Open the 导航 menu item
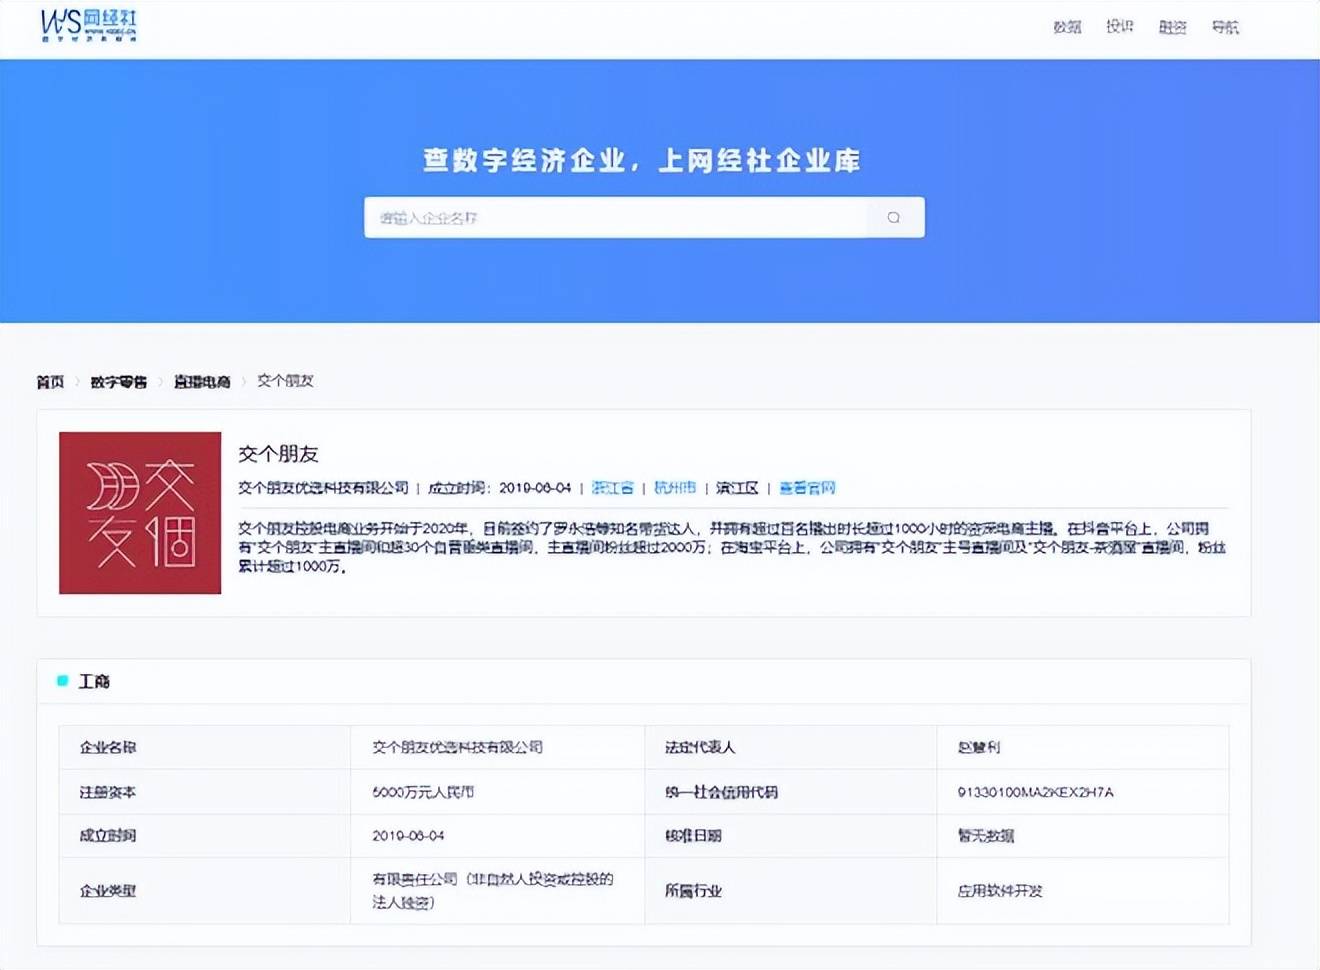The width and height of the screenshot is (1320, 970). (x=1225, y=27)
